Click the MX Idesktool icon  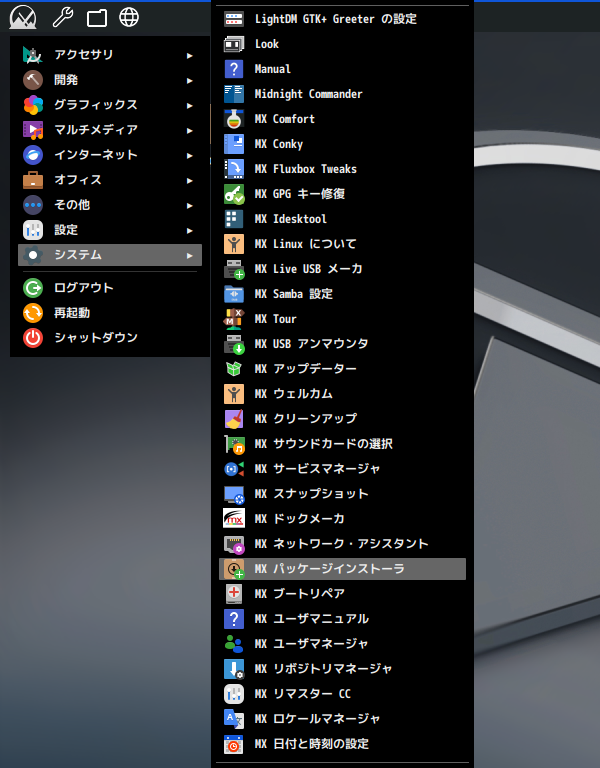[234, 219]
